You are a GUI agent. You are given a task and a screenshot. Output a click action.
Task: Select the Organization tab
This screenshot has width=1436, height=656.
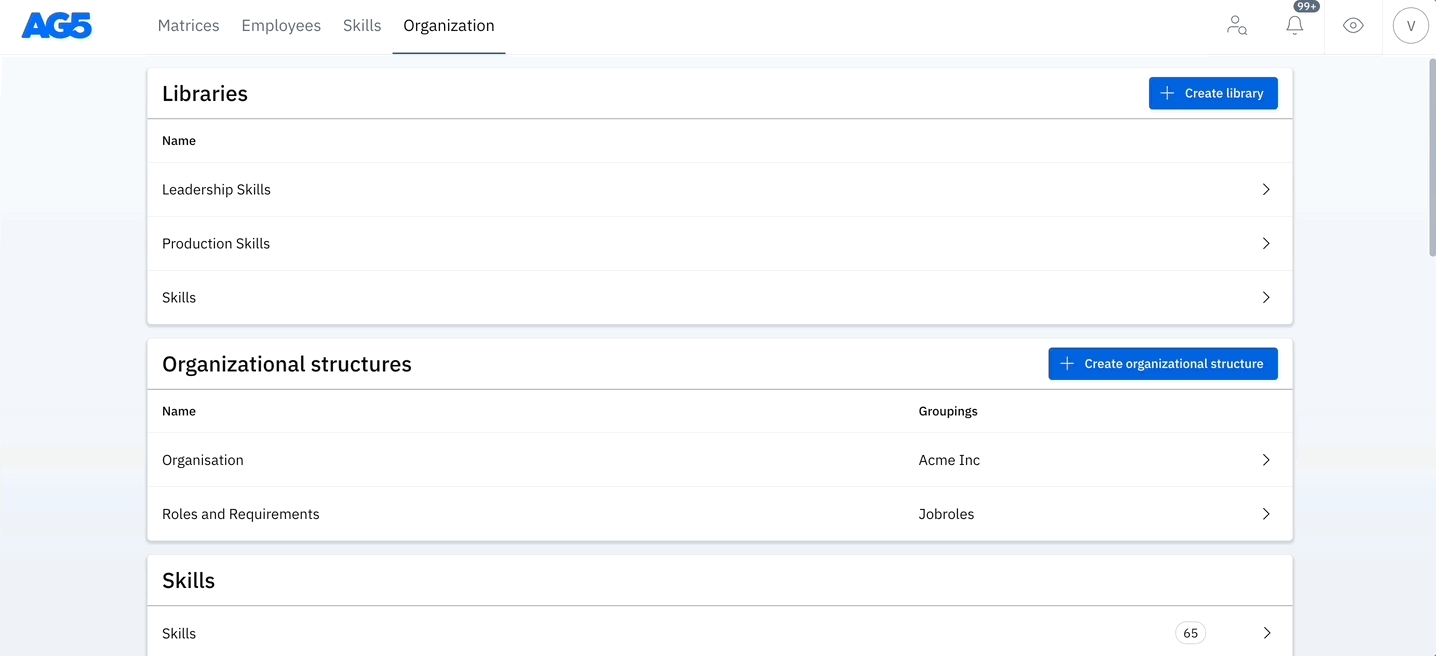[x=449, y=26]
